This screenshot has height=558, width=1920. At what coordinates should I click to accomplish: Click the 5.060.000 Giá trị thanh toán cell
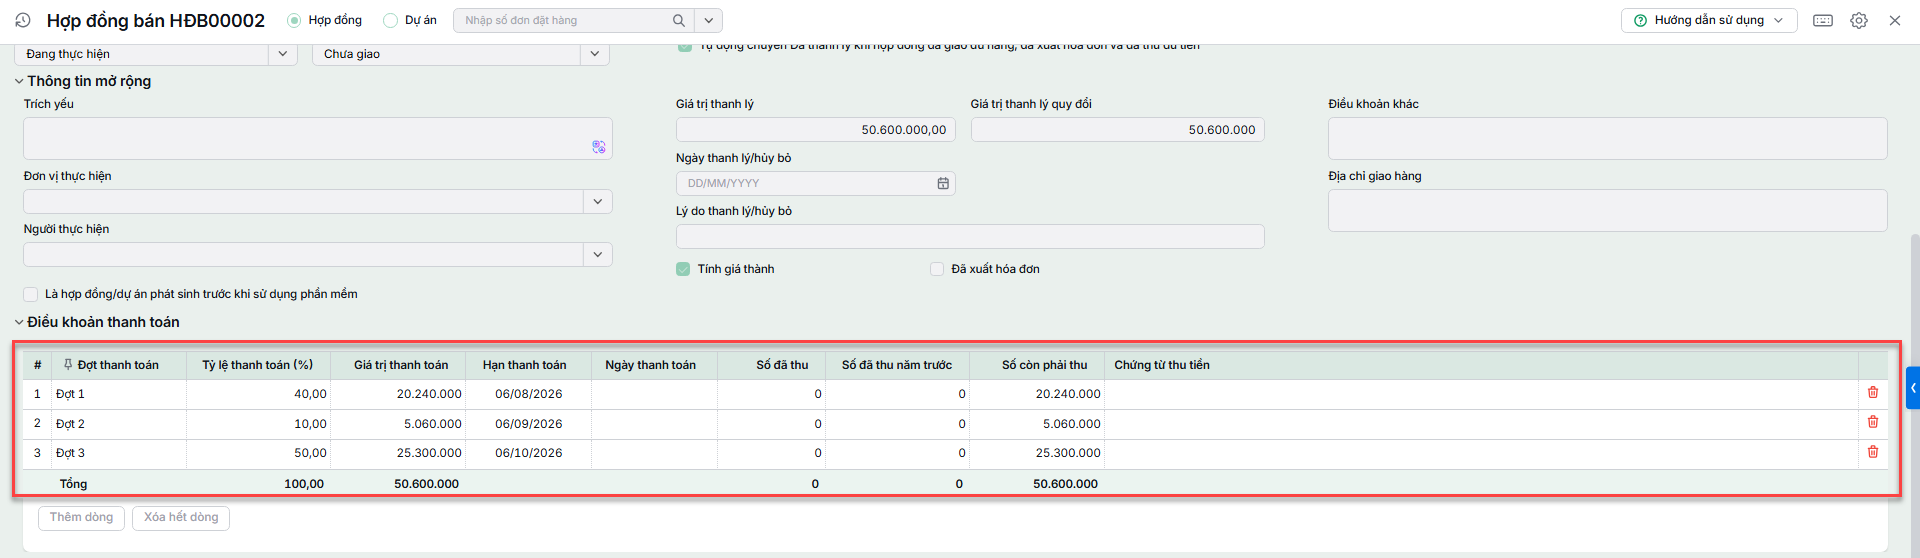(x=398, y=424)
